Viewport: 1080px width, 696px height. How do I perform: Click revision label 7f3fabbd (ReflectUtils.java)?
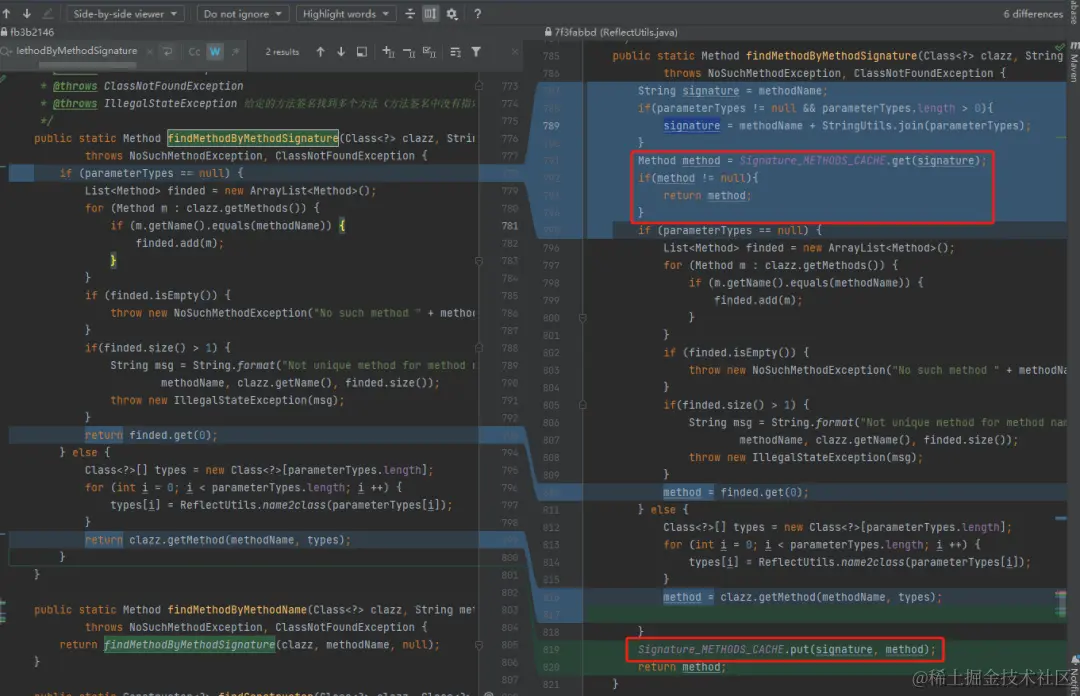(616, 32)
